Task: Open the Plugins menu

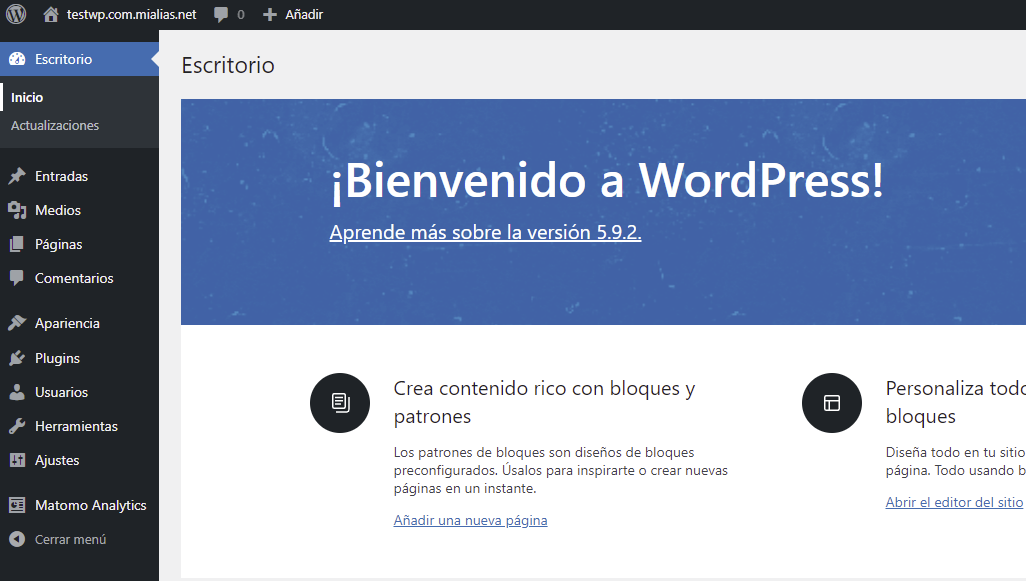Action: (x=79, y=358)
